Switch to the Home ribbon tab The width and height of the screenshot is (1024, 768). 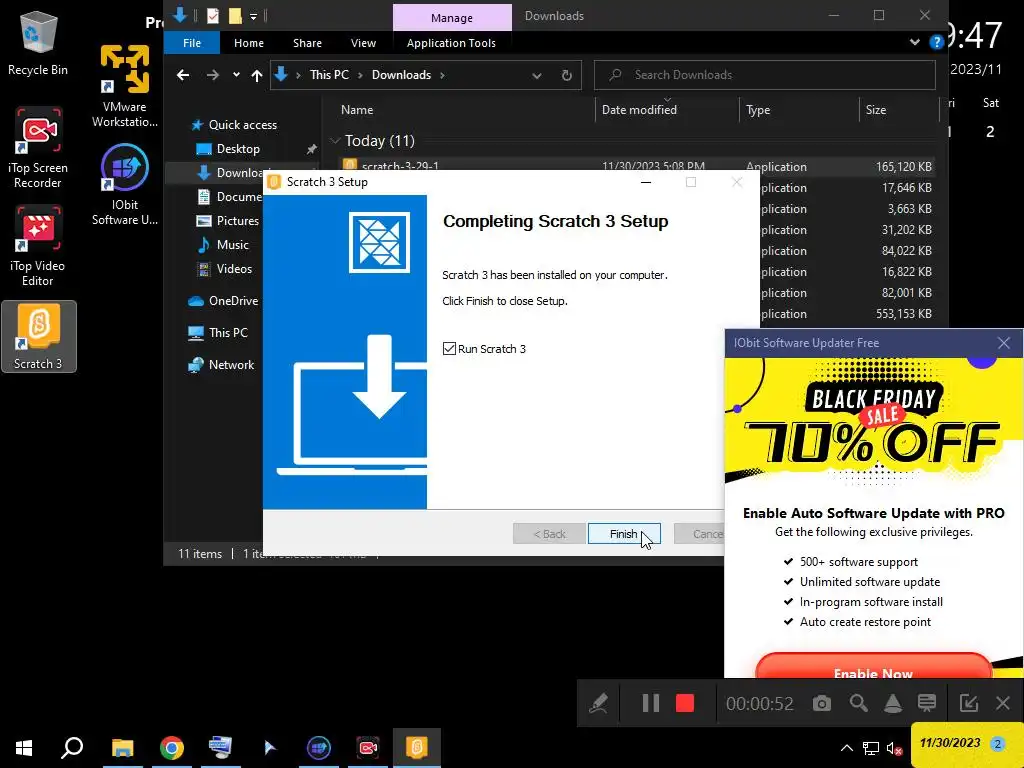249,43
